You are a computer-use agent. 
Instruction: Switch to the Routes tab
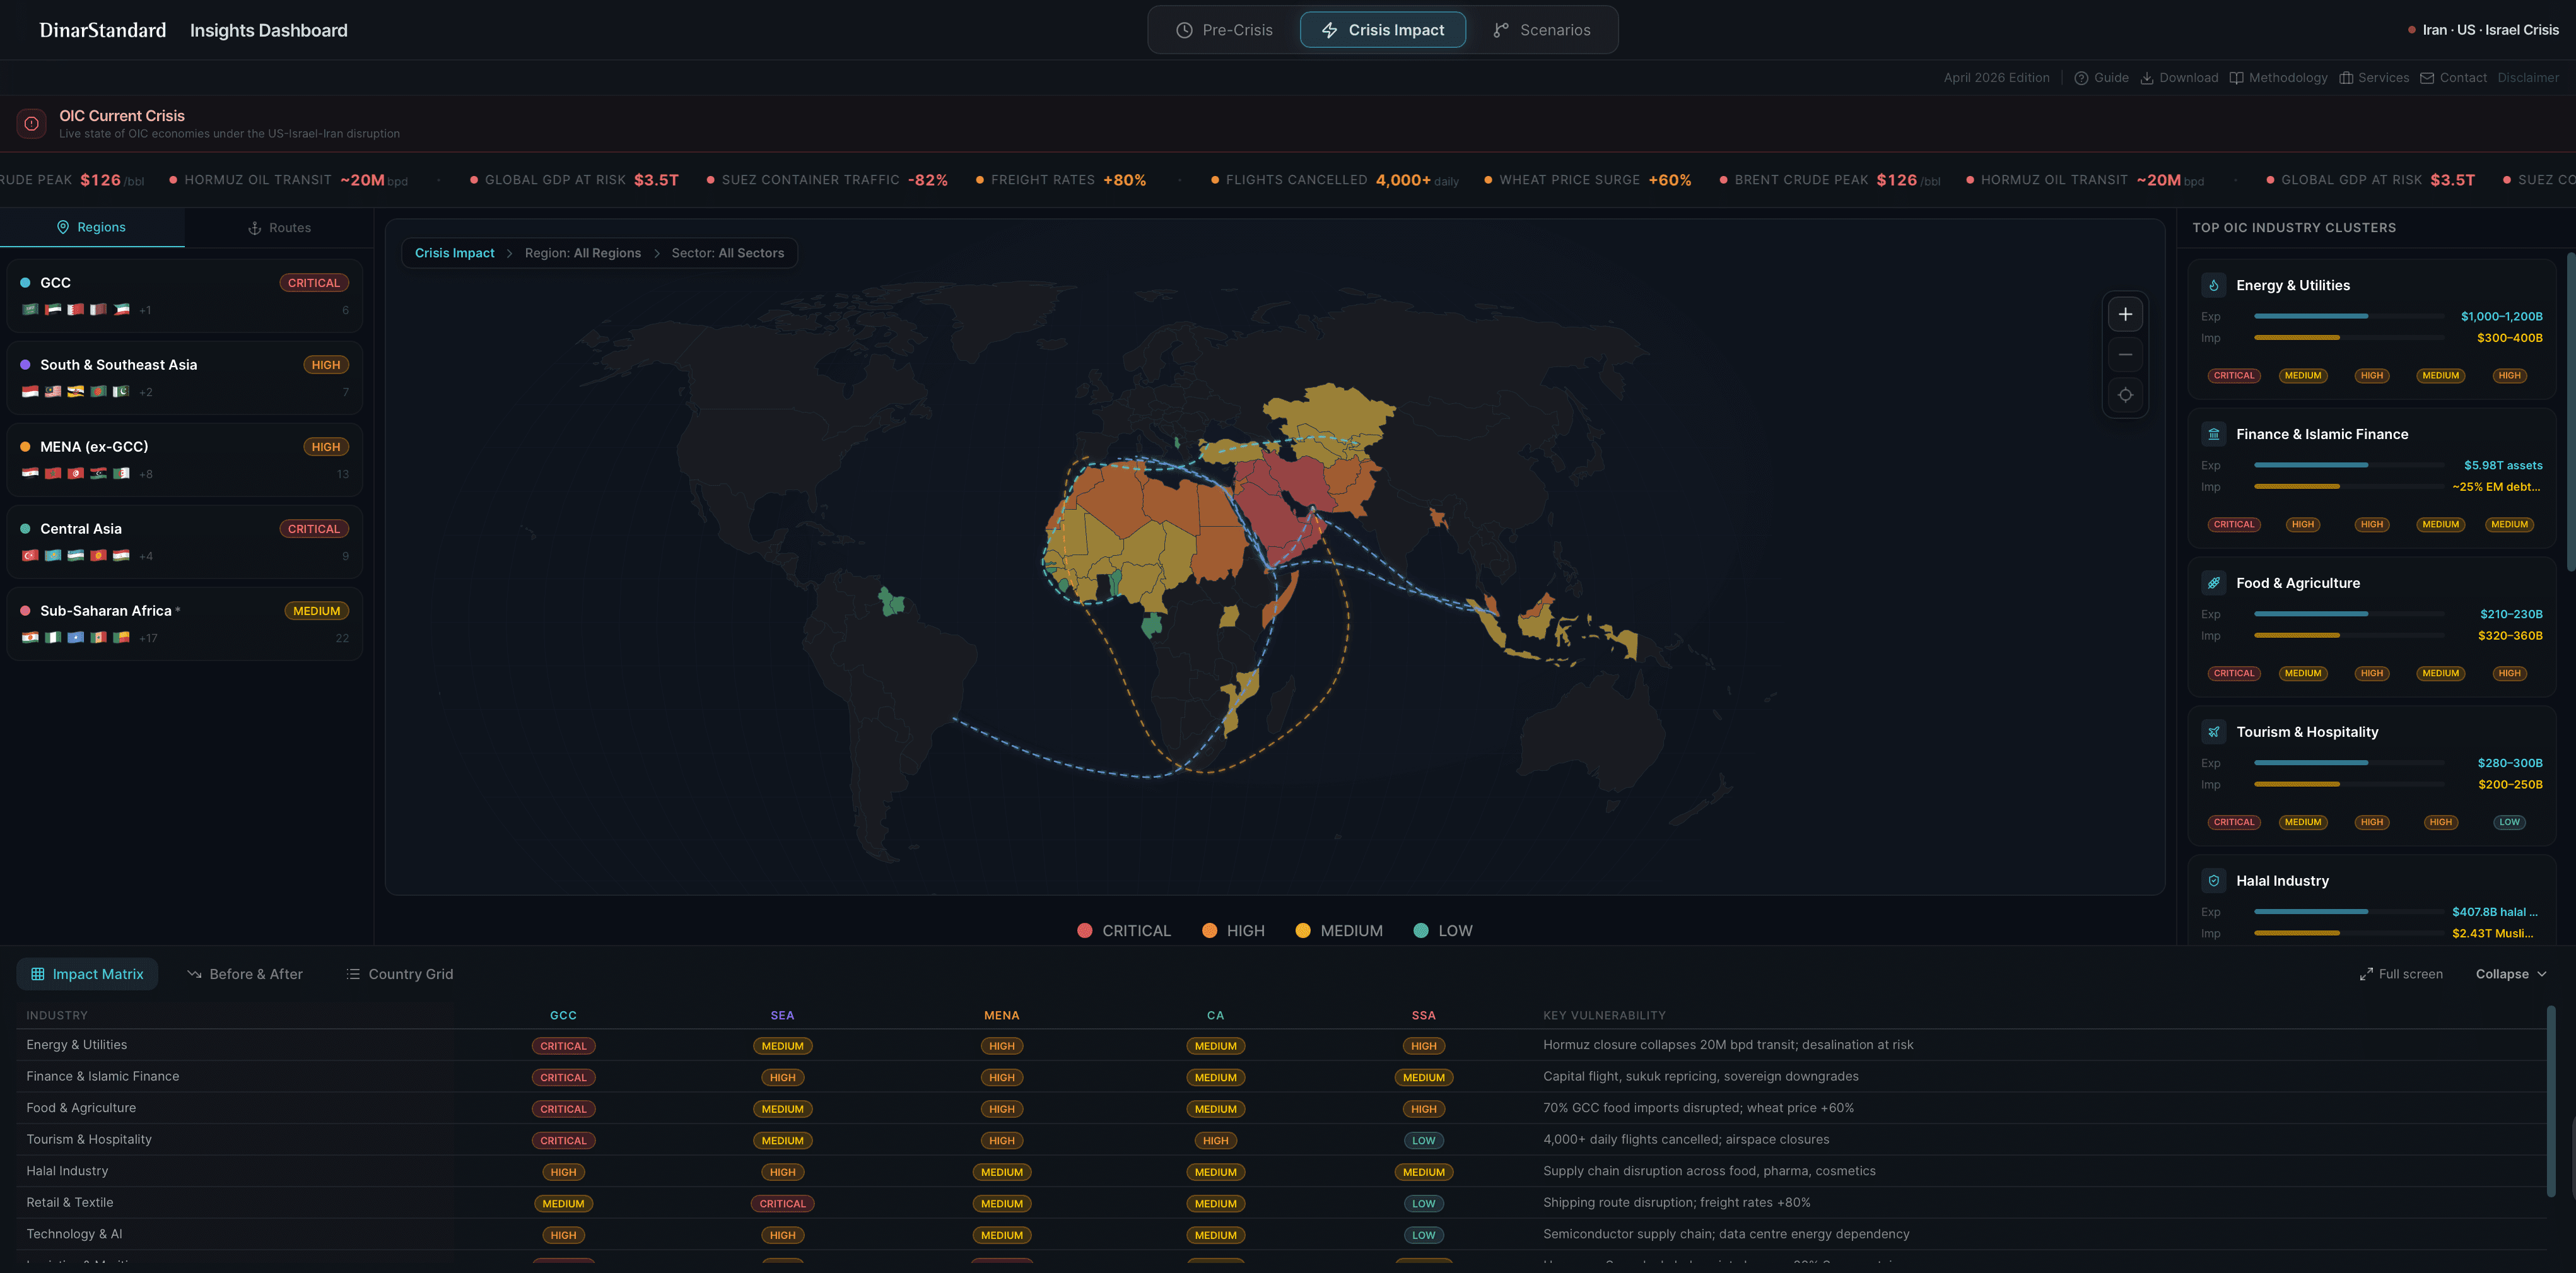tap(279, 228)
